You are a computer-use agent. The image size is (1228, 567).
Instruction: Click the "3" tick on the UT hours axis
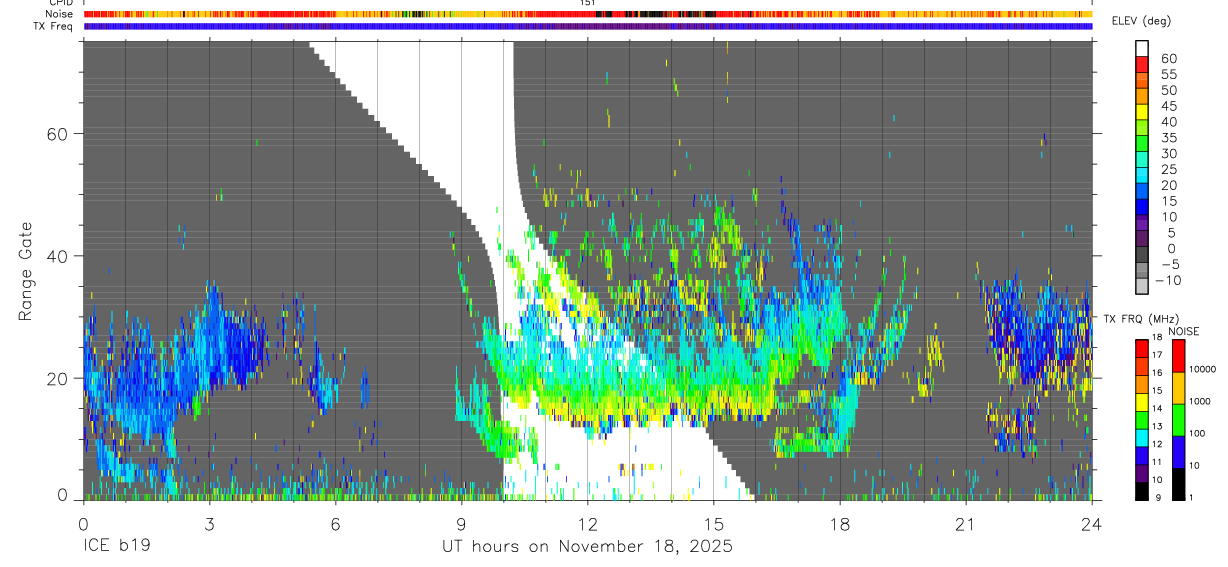pyautogui.click(x=209, y=523)
